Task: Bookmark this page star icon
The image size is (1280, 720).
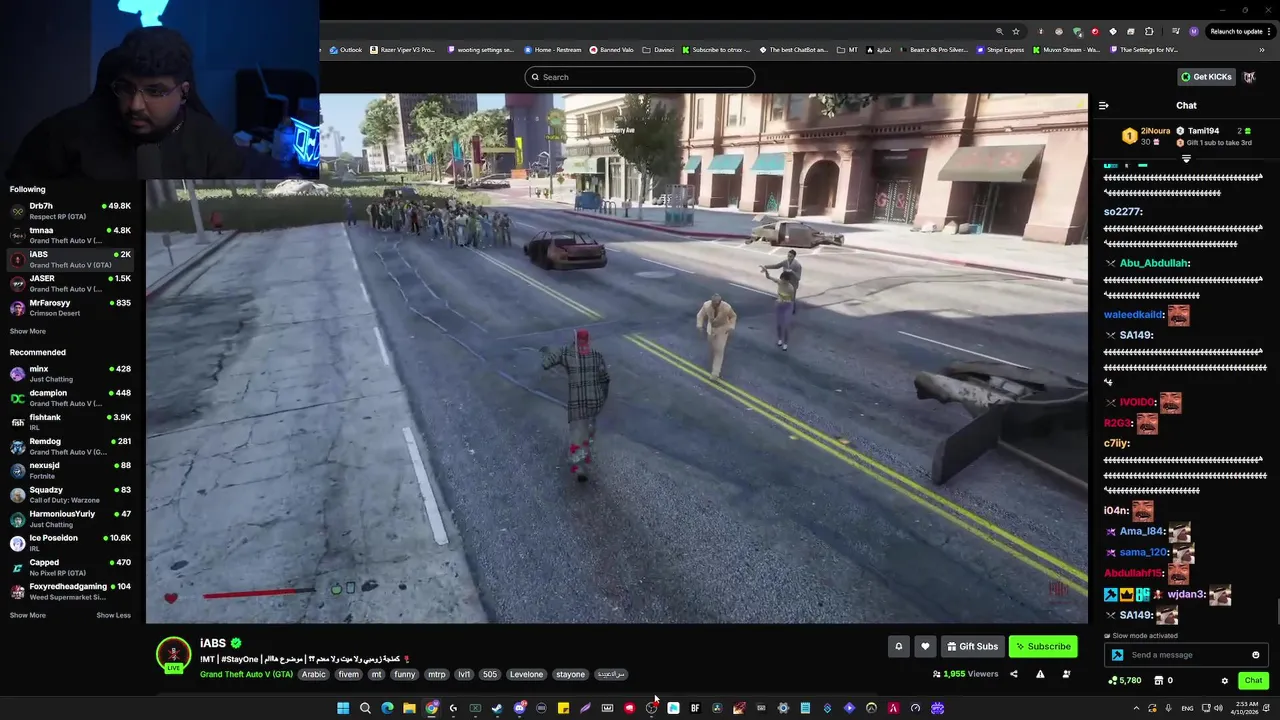Action: pos(1016,31)
